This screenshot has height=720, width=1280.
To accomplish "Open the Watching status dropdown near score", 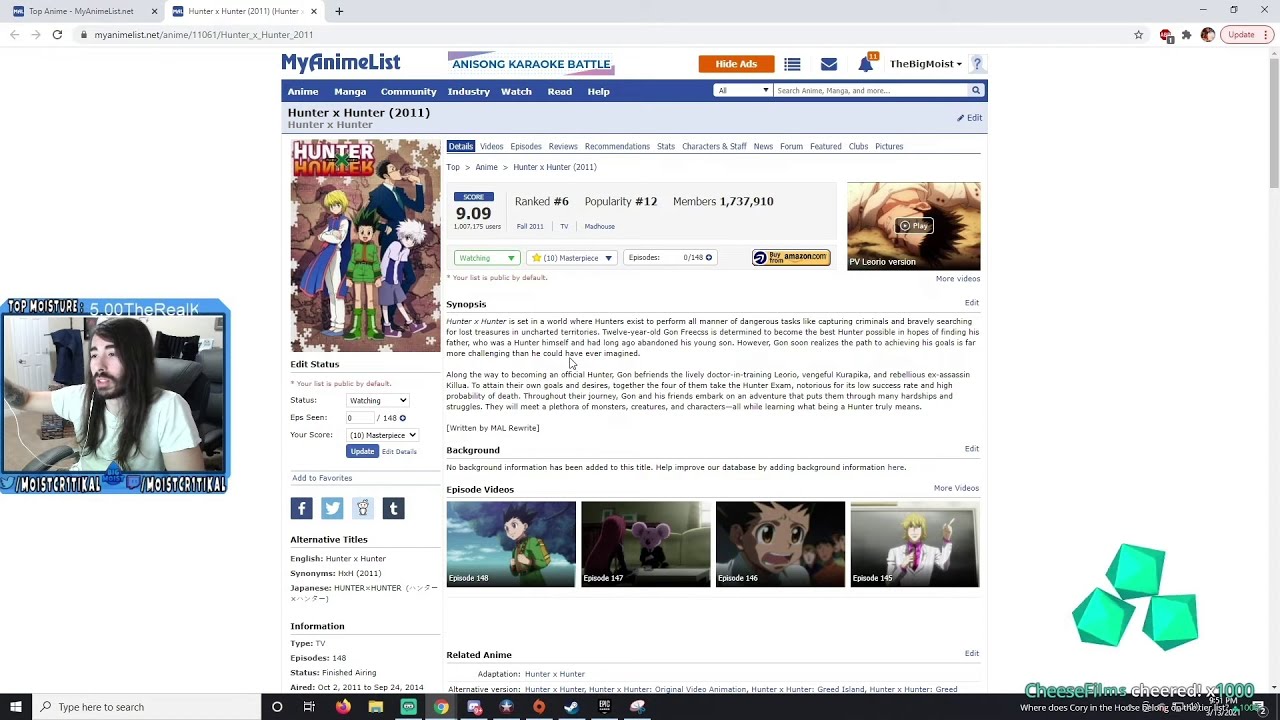I will click(x=486, y=258).
